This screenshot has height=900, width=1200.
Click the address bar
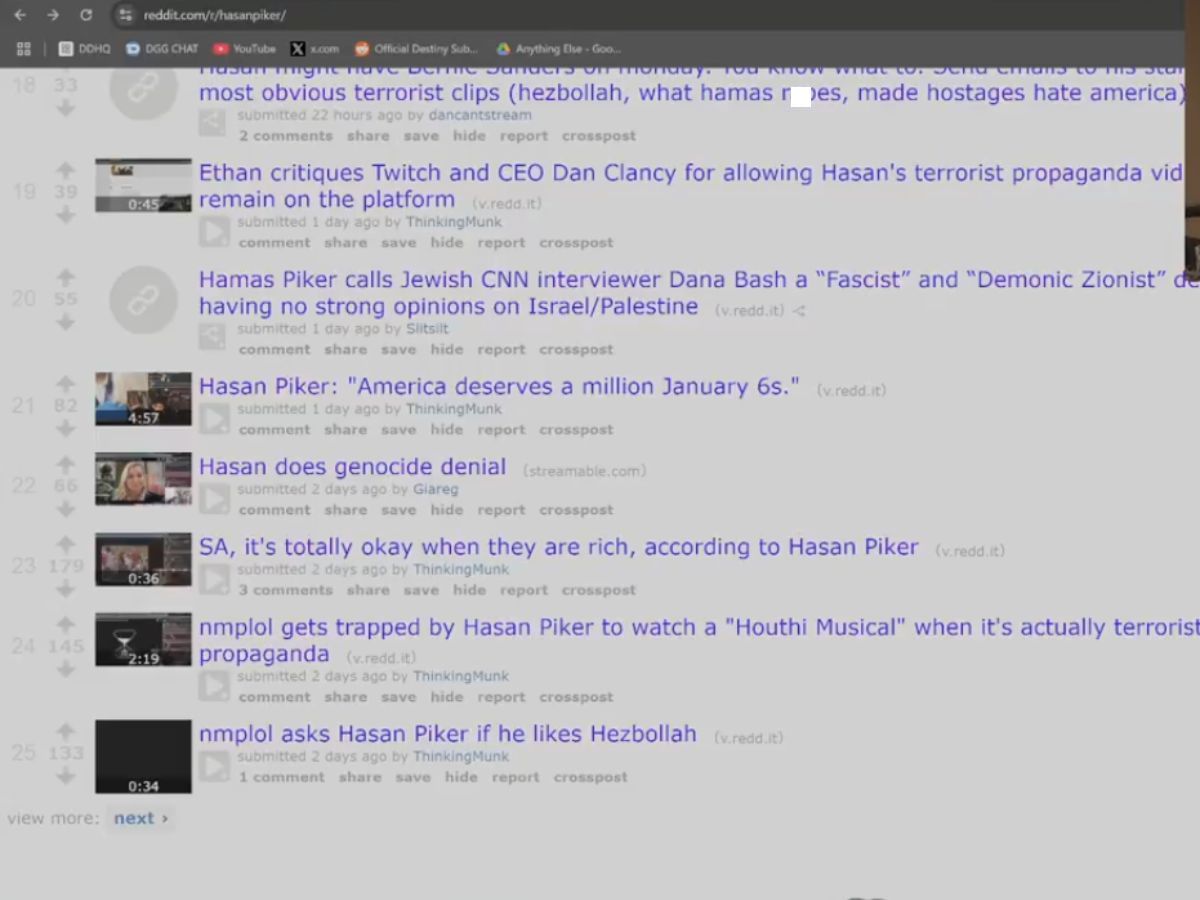pyautogui.click(x=400, y=15)
